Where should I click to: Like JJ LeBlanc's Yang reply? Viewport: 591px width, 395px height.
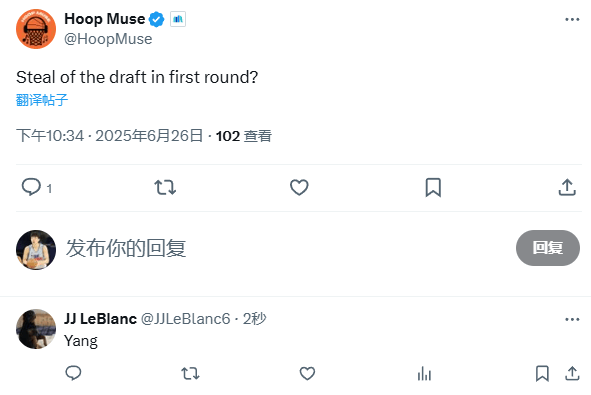[307, 374]
